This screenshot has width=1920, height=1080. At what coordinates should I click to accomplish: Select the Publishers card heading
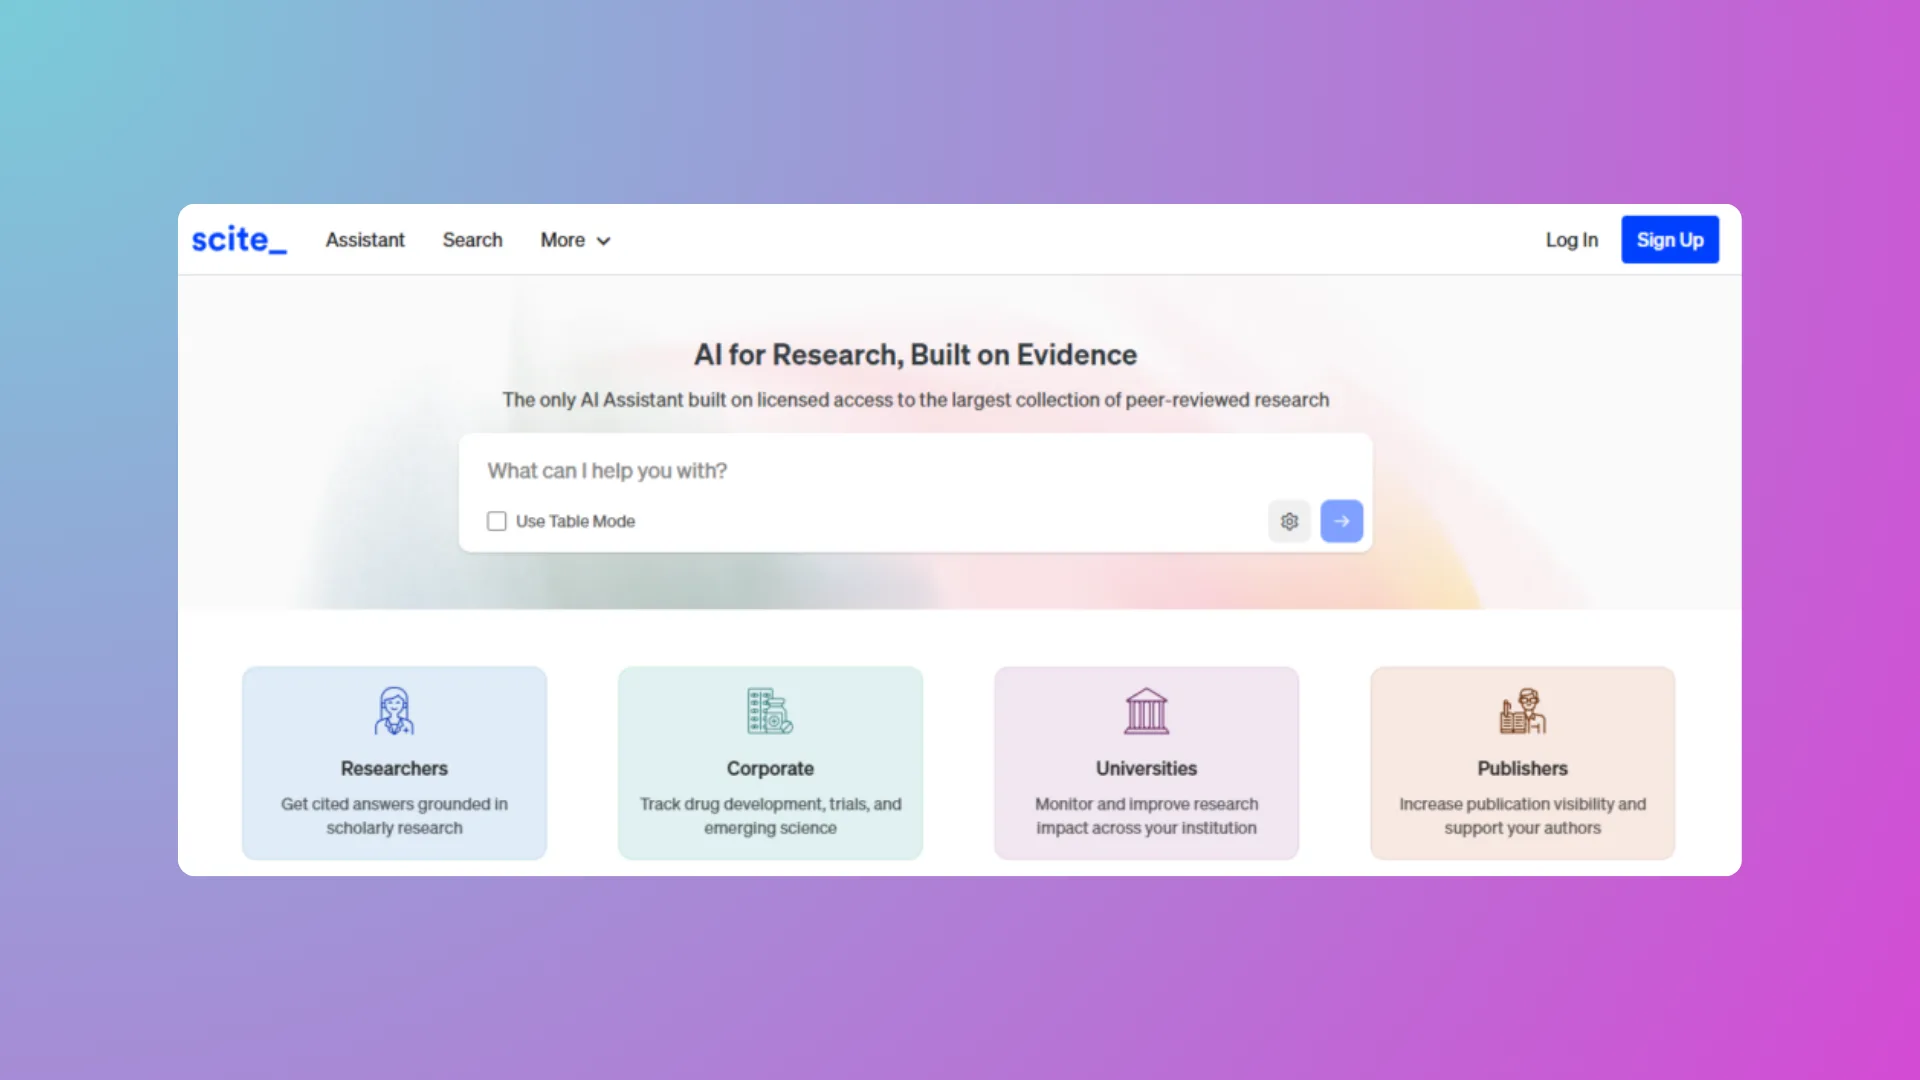point(1522,768)
